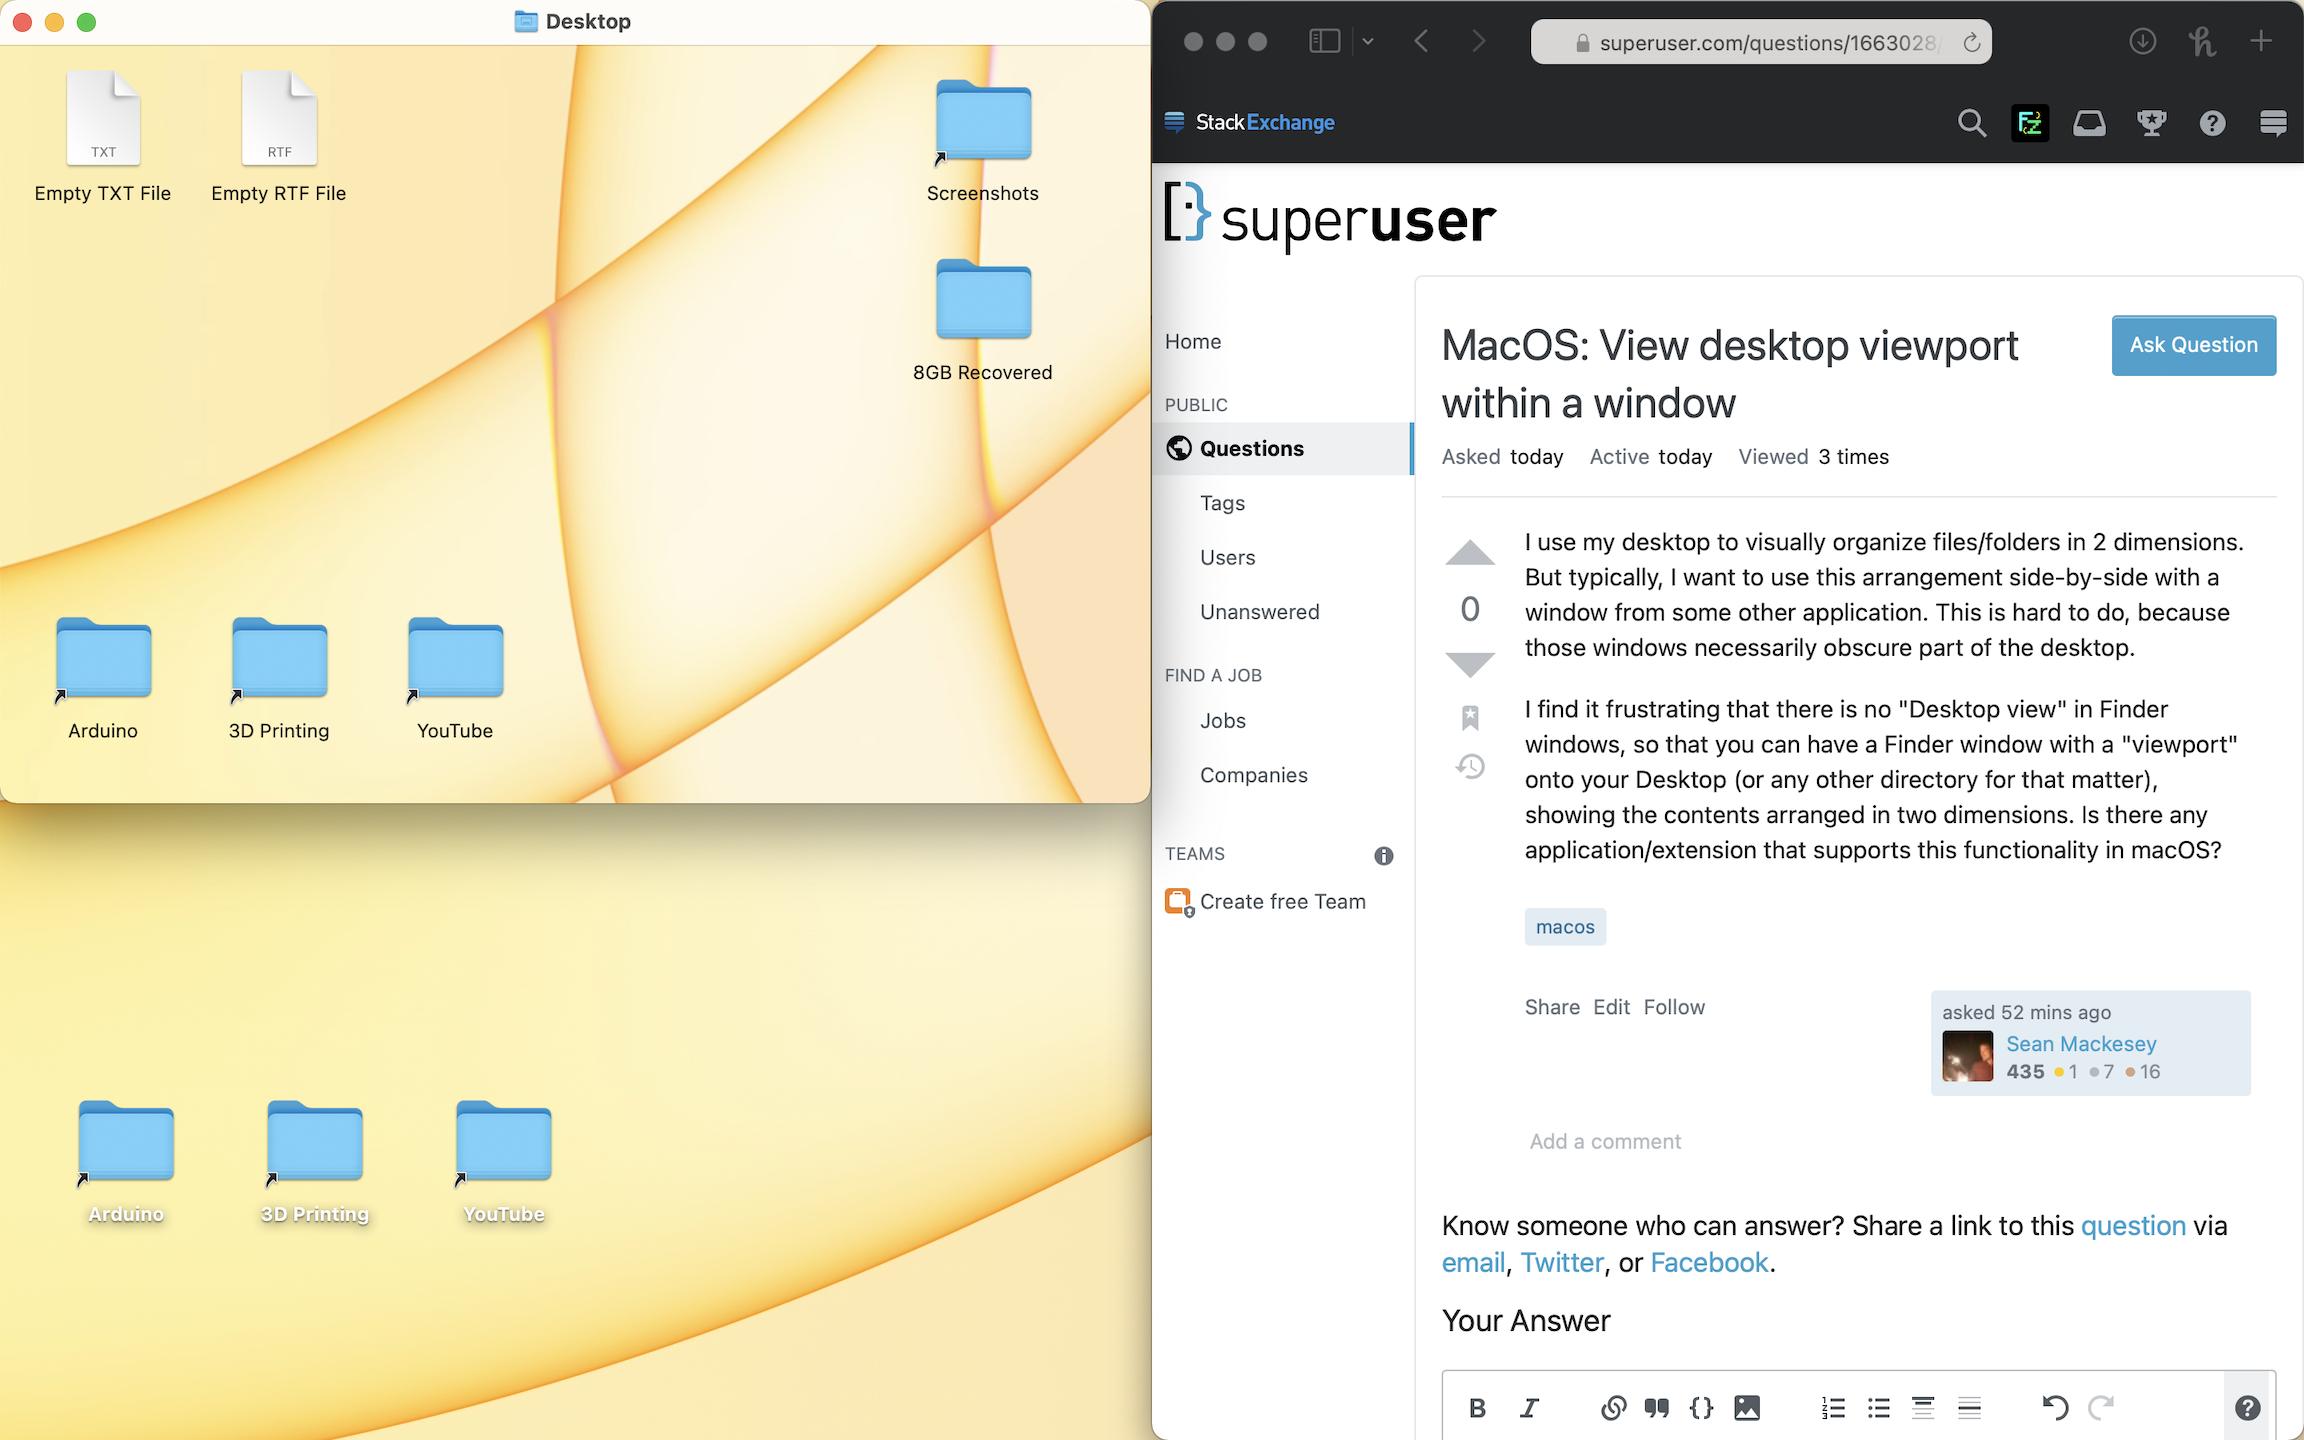
Task: Open the Stack Exchange help menu
Action: point(2212,123)
